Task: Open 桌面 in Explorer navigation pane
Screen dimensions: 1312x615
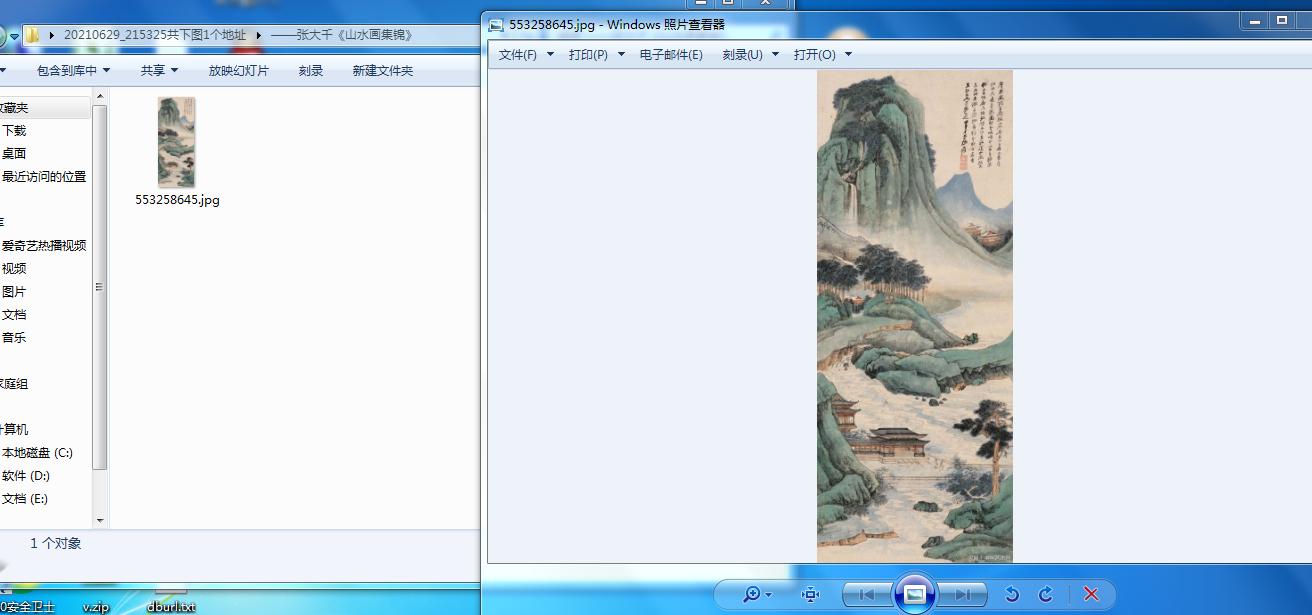Action: point(14,154)
